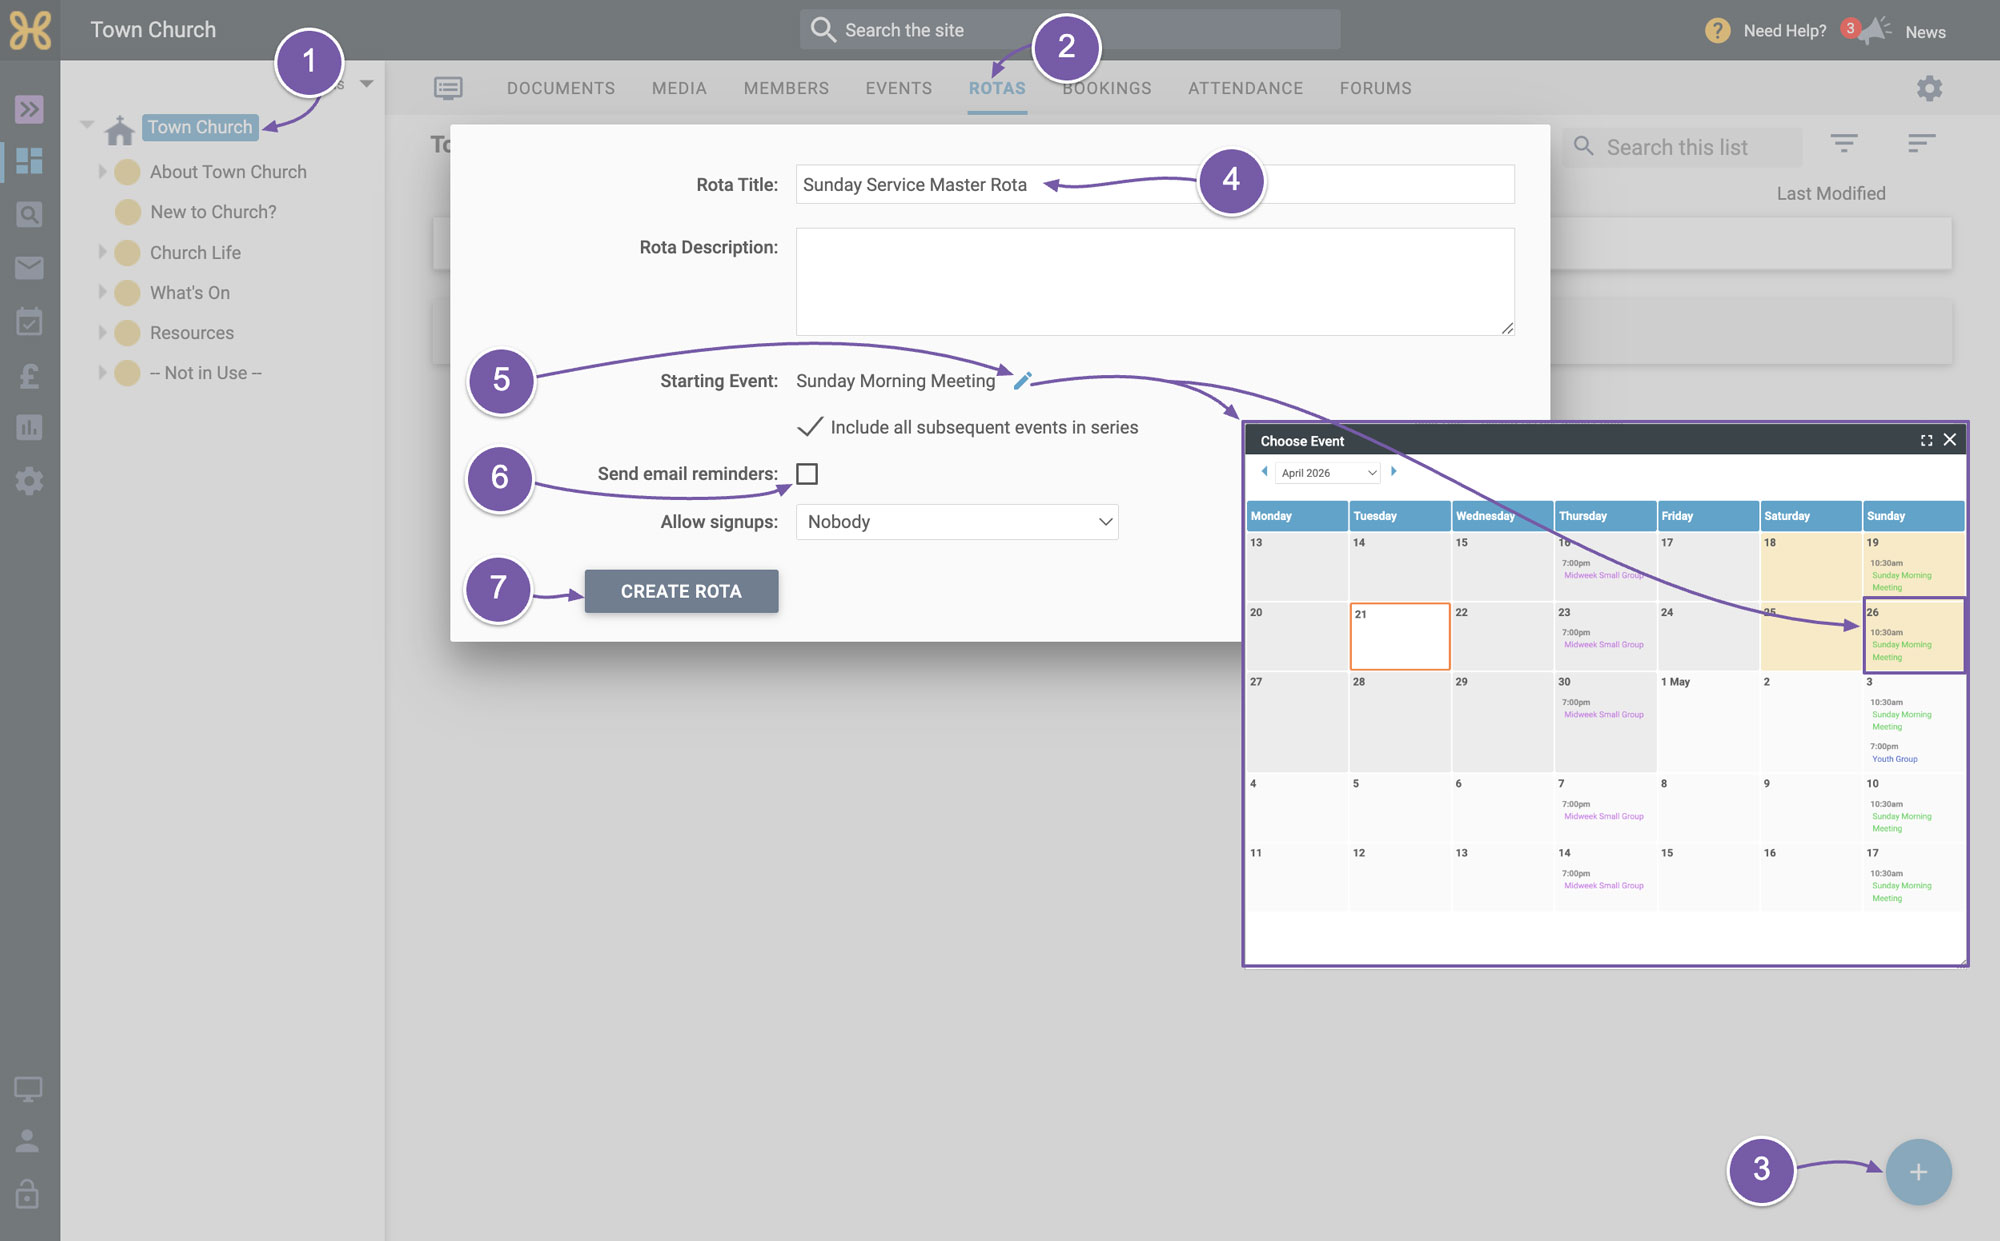Open the dashboard grid icon in sidebar
The height and width of the screenshot is (1241, 2000).
29,161
